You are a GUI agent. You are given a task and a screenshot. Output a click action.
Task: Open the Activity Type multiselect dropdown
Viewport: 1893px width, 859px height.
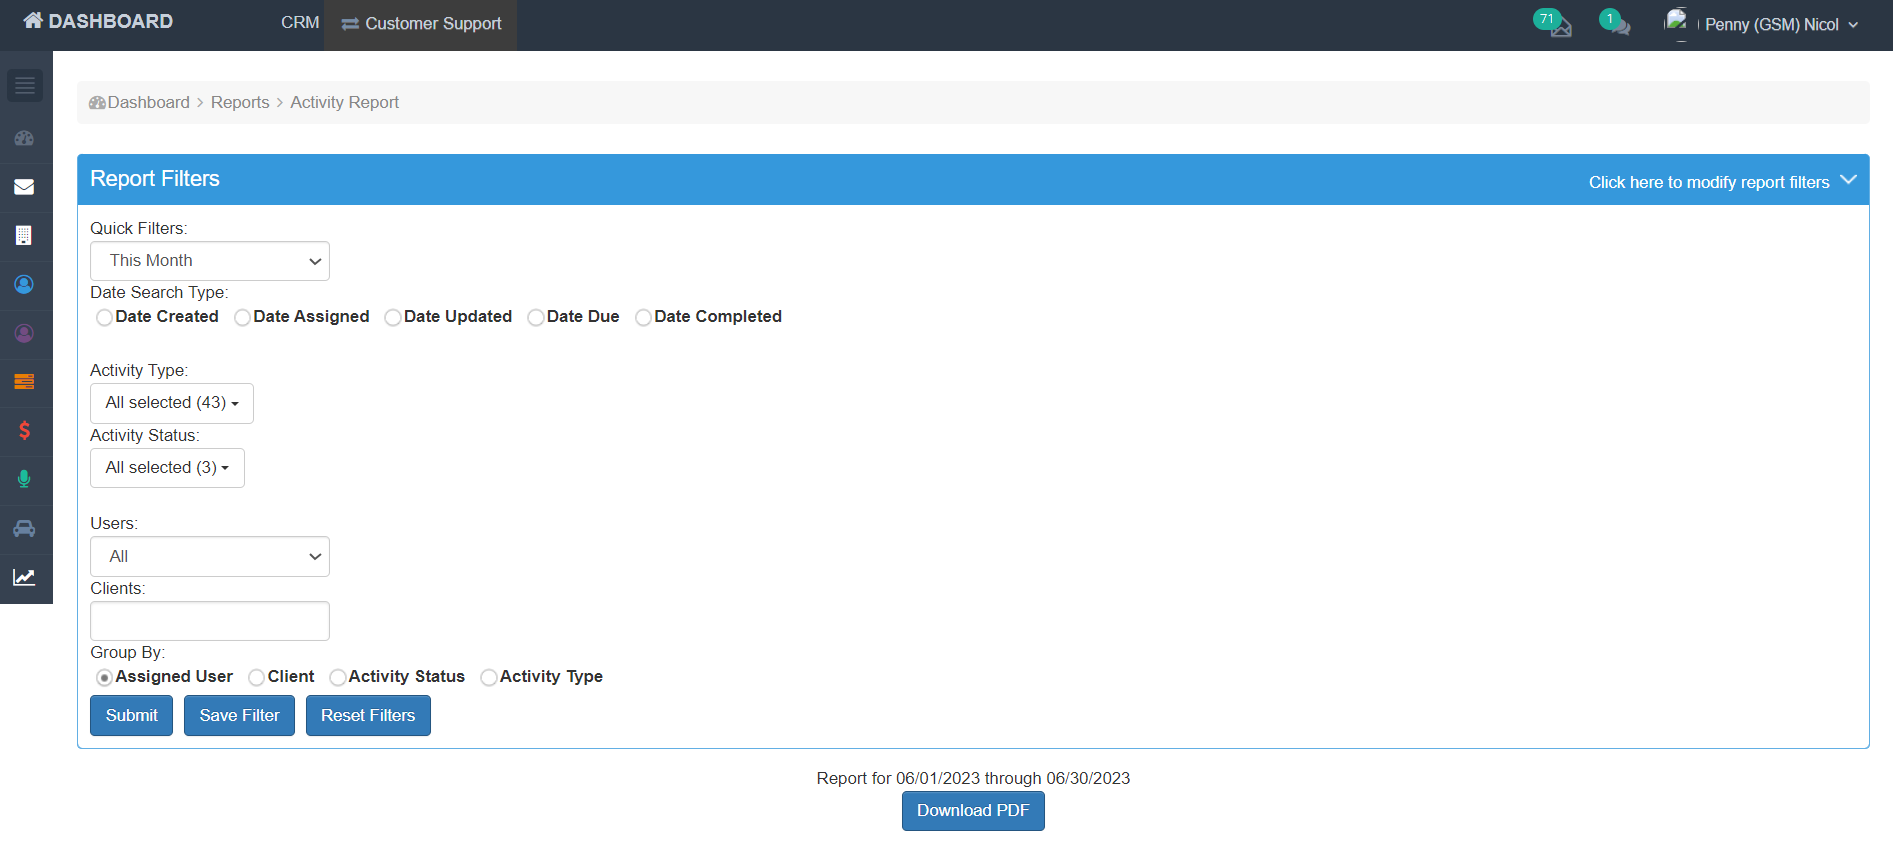tap(172, 403)
